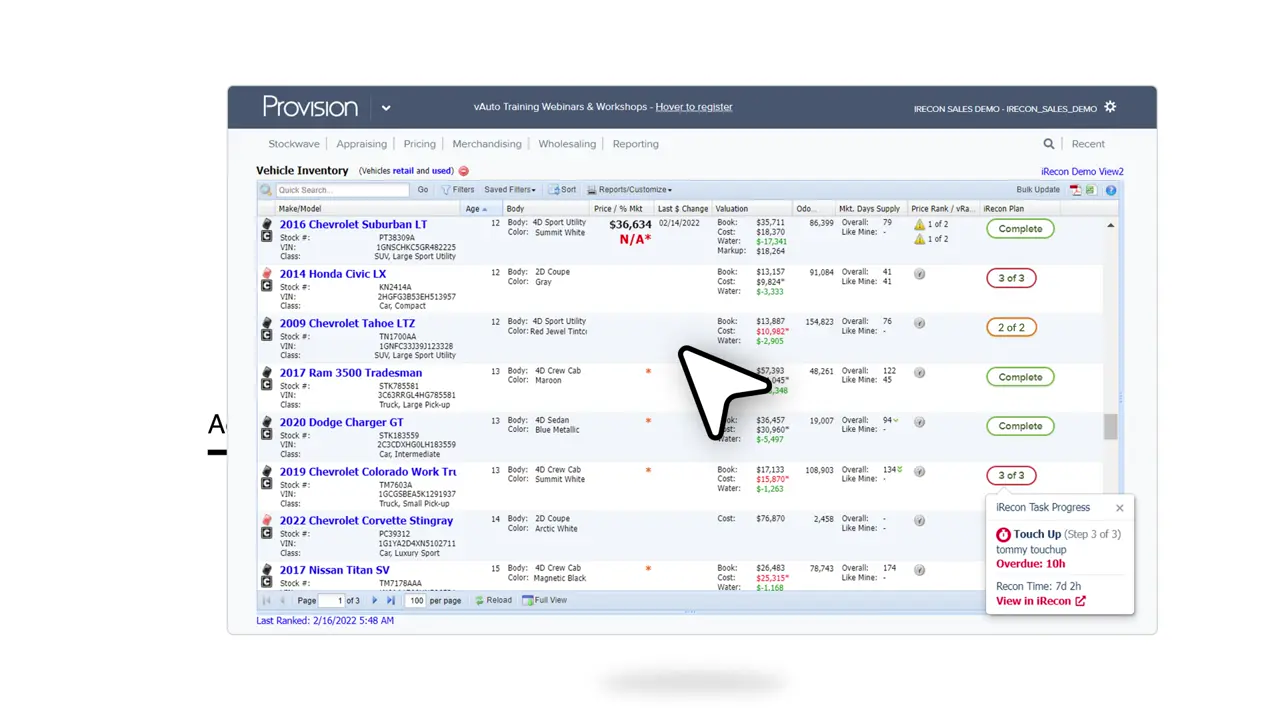
Task: Click the first warning triangle for Suburban LT
Action: 919,225
